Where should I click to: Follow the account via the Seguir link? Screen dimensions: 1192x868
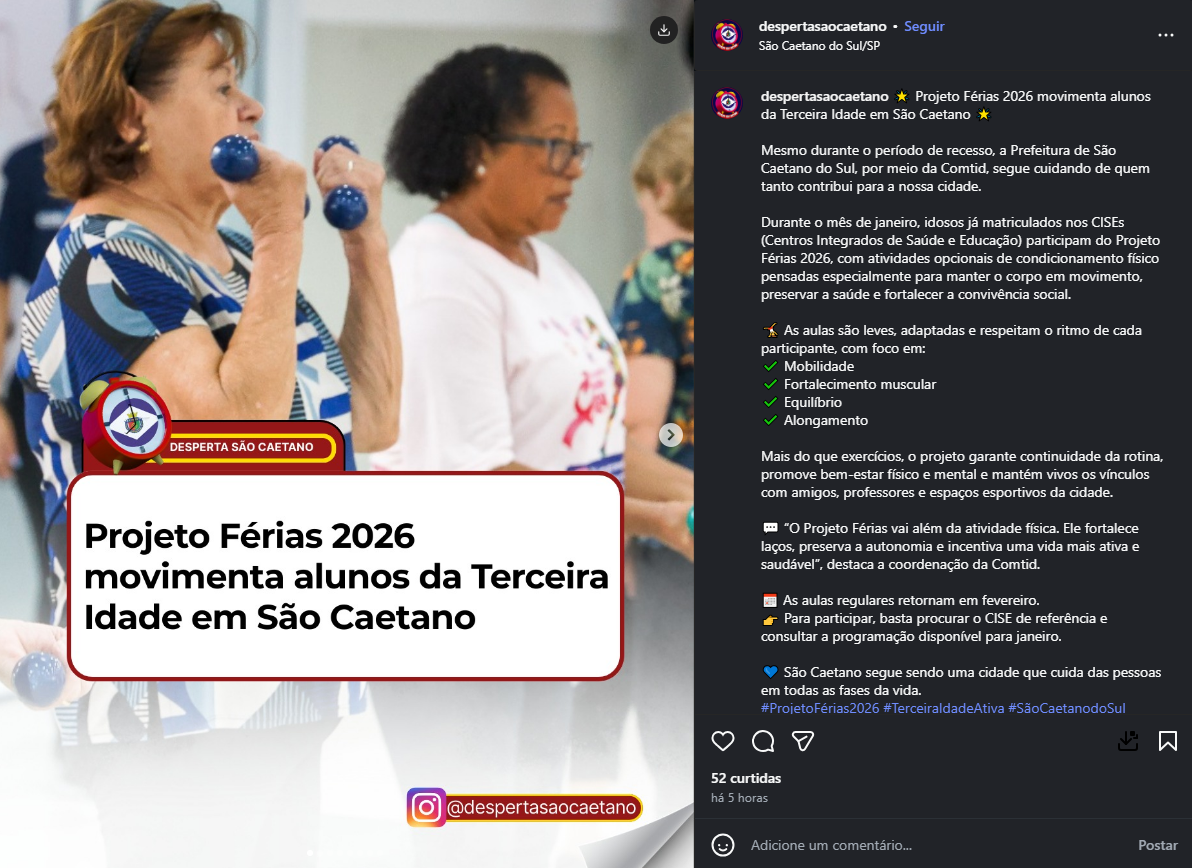[924, 26]
